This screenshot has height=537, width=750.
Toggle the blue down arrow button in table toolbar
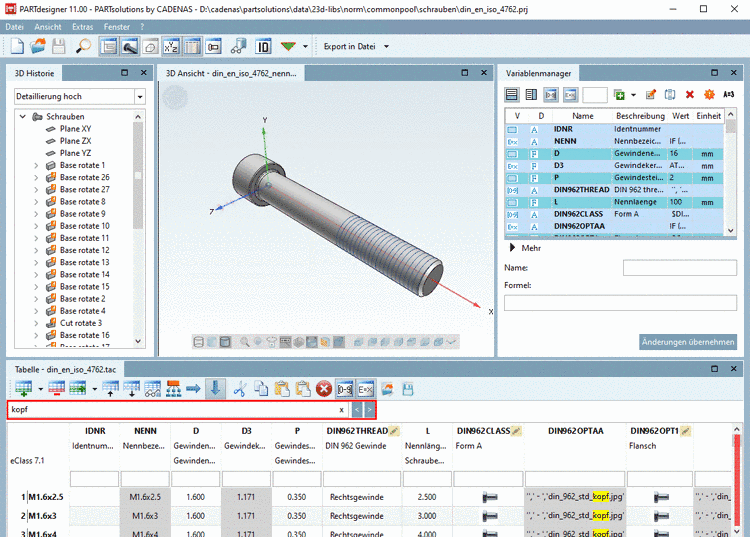point(215,389)
